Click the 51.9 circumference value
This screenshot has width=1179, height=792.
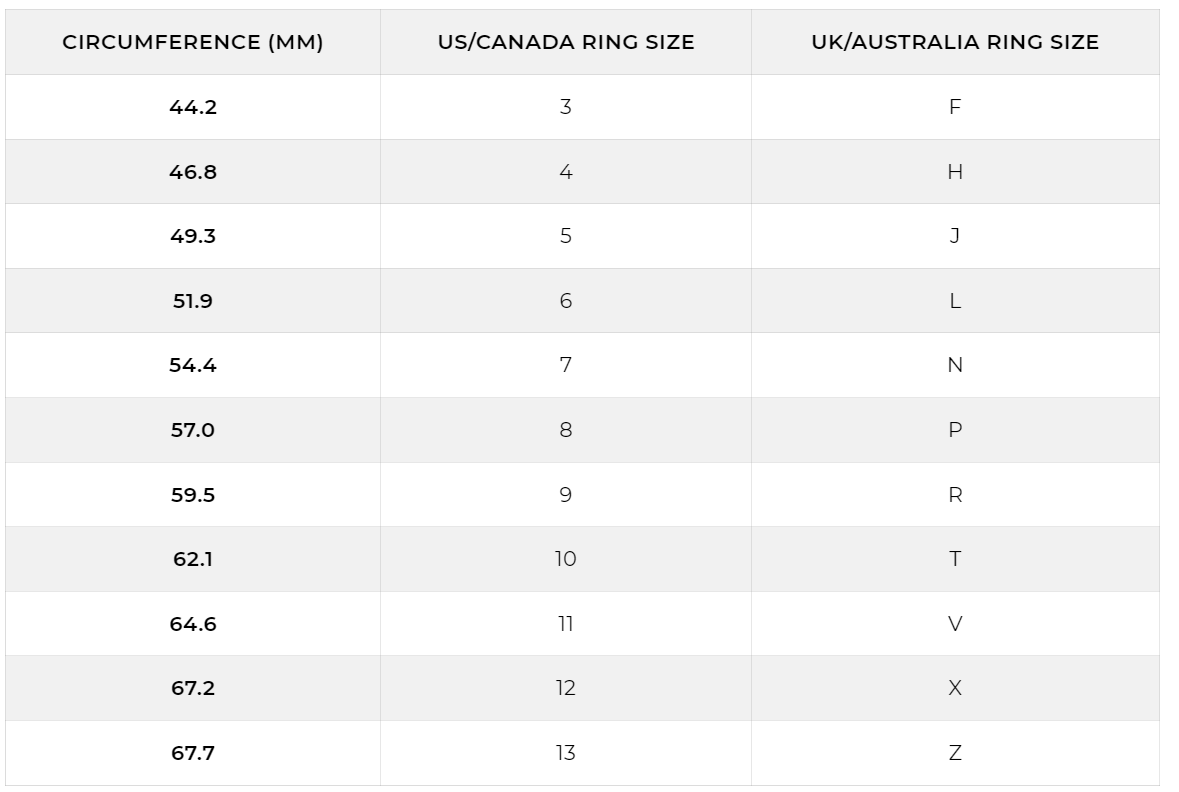(x=193, y=301)
